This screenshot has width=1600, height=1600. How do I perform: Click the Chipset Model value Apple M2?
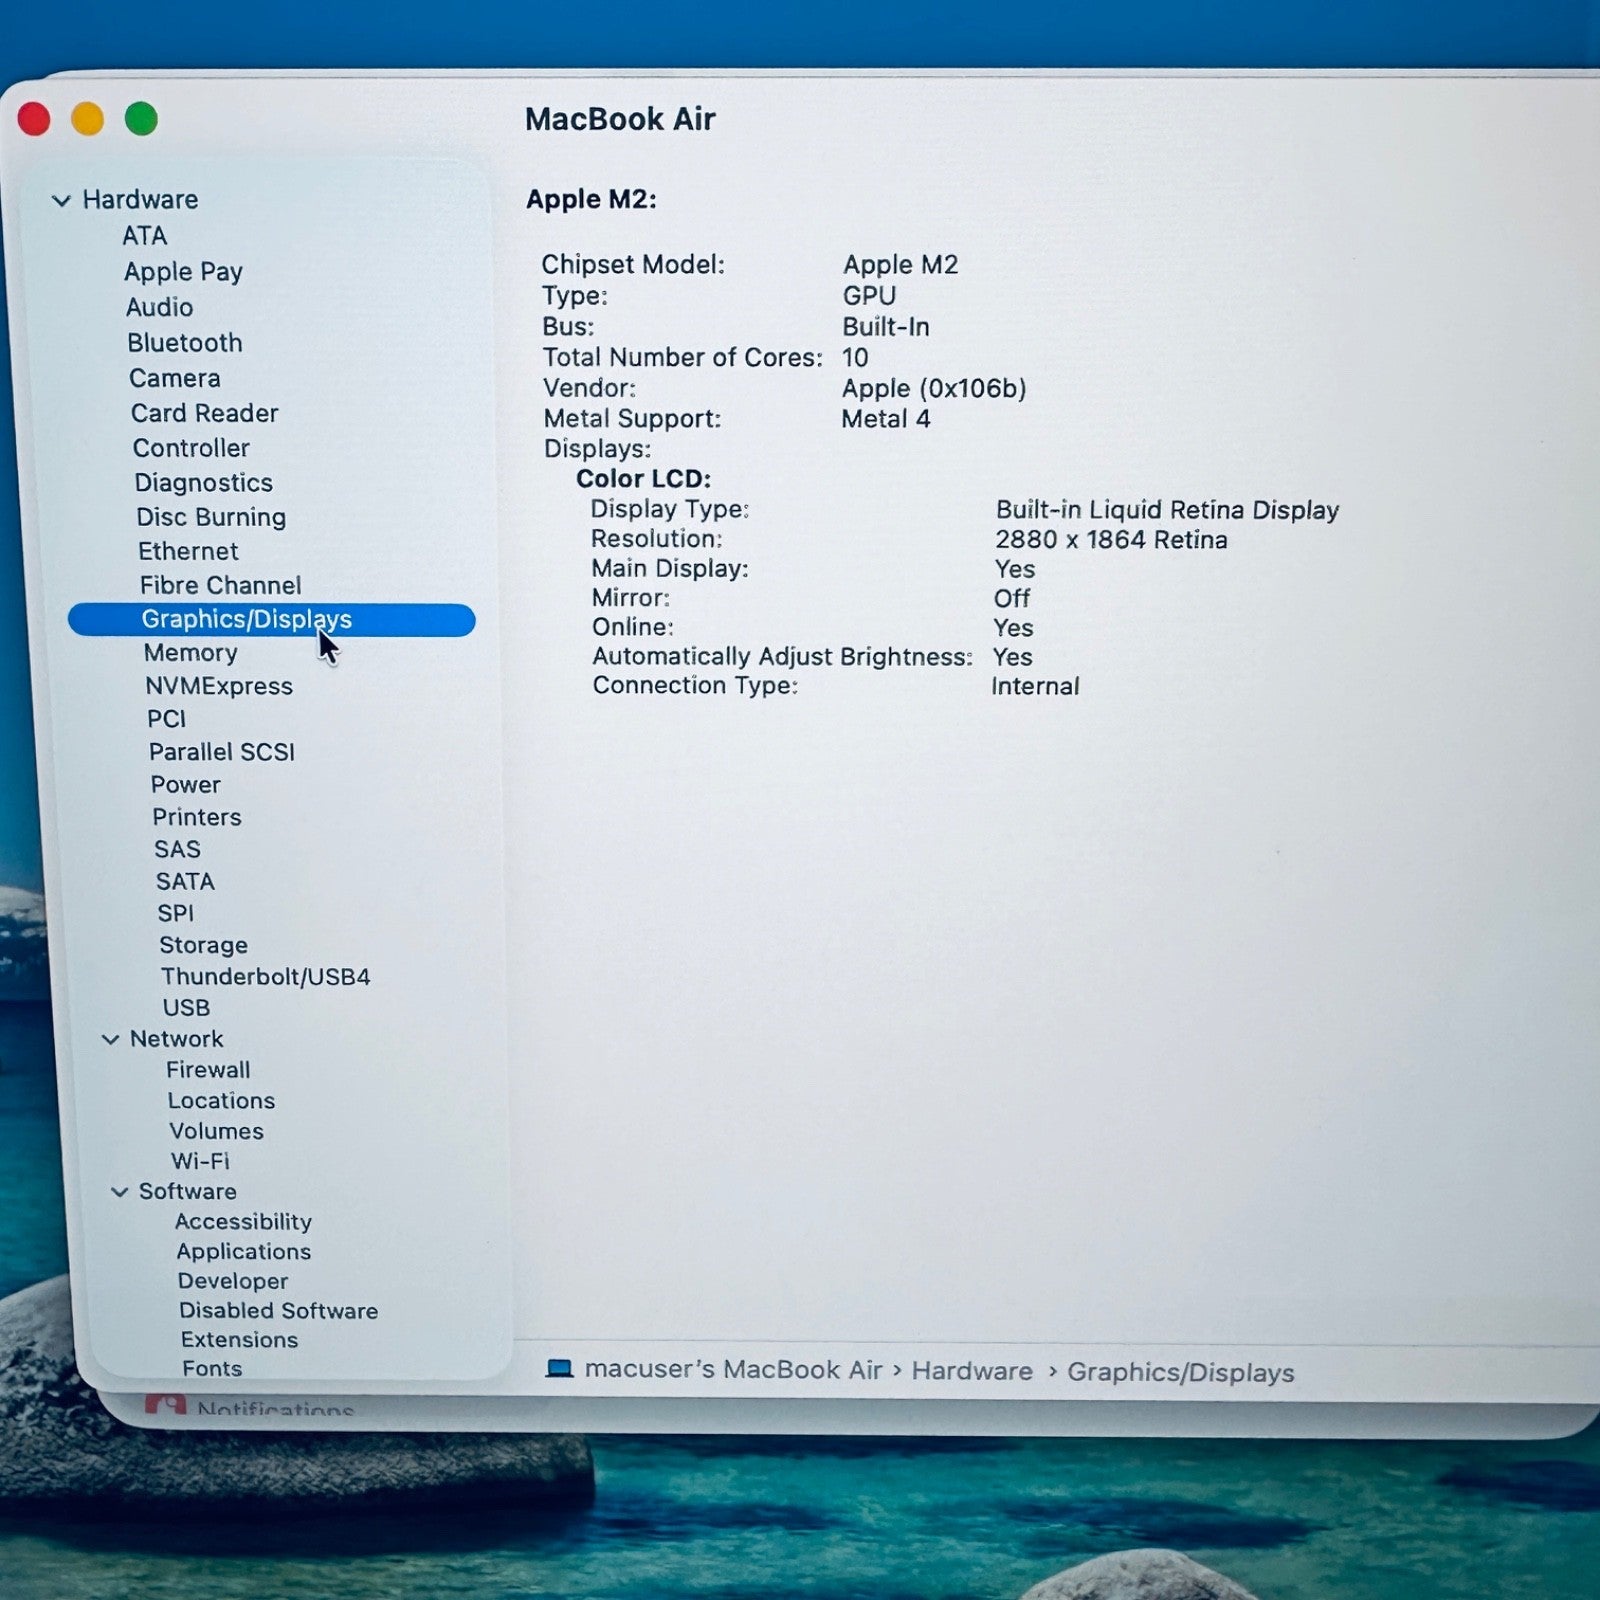click(x=900, y=265)
